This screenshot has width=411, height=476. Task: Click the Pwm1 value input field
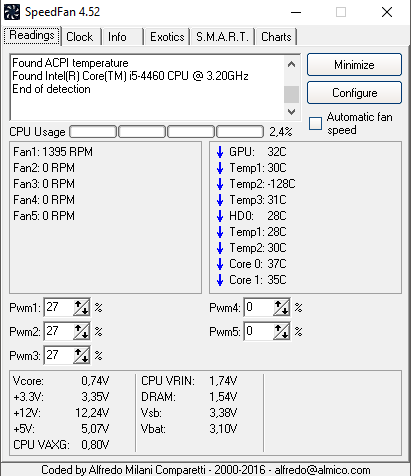pyautogui.click(x=59, y=307)
